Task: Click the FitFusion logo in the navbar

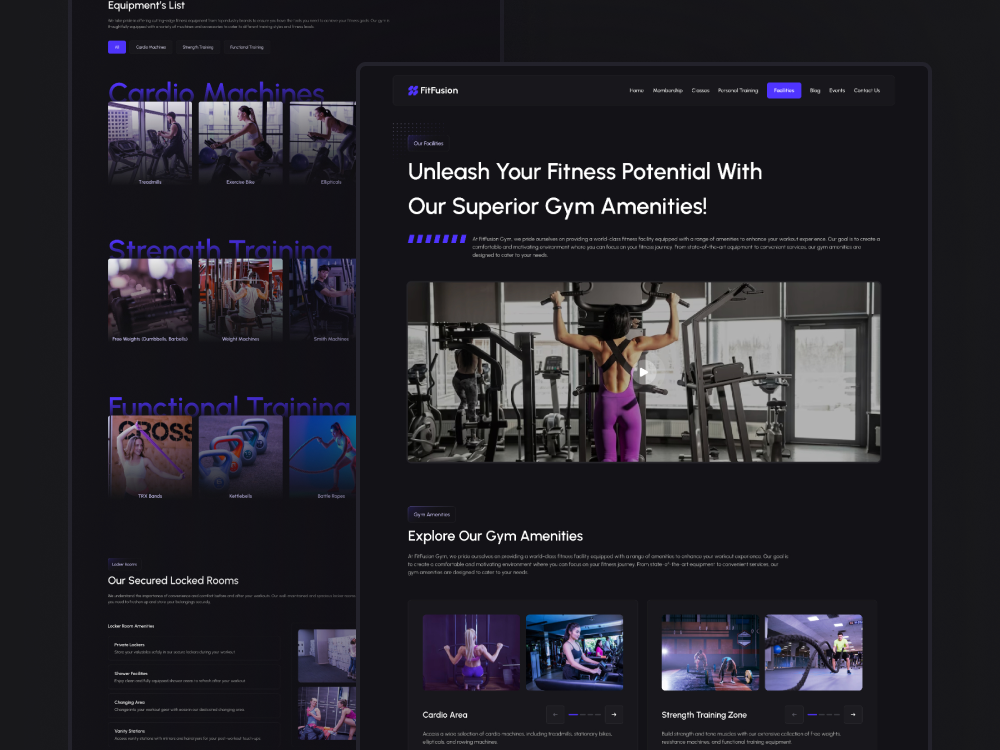Action: [432, 90]
